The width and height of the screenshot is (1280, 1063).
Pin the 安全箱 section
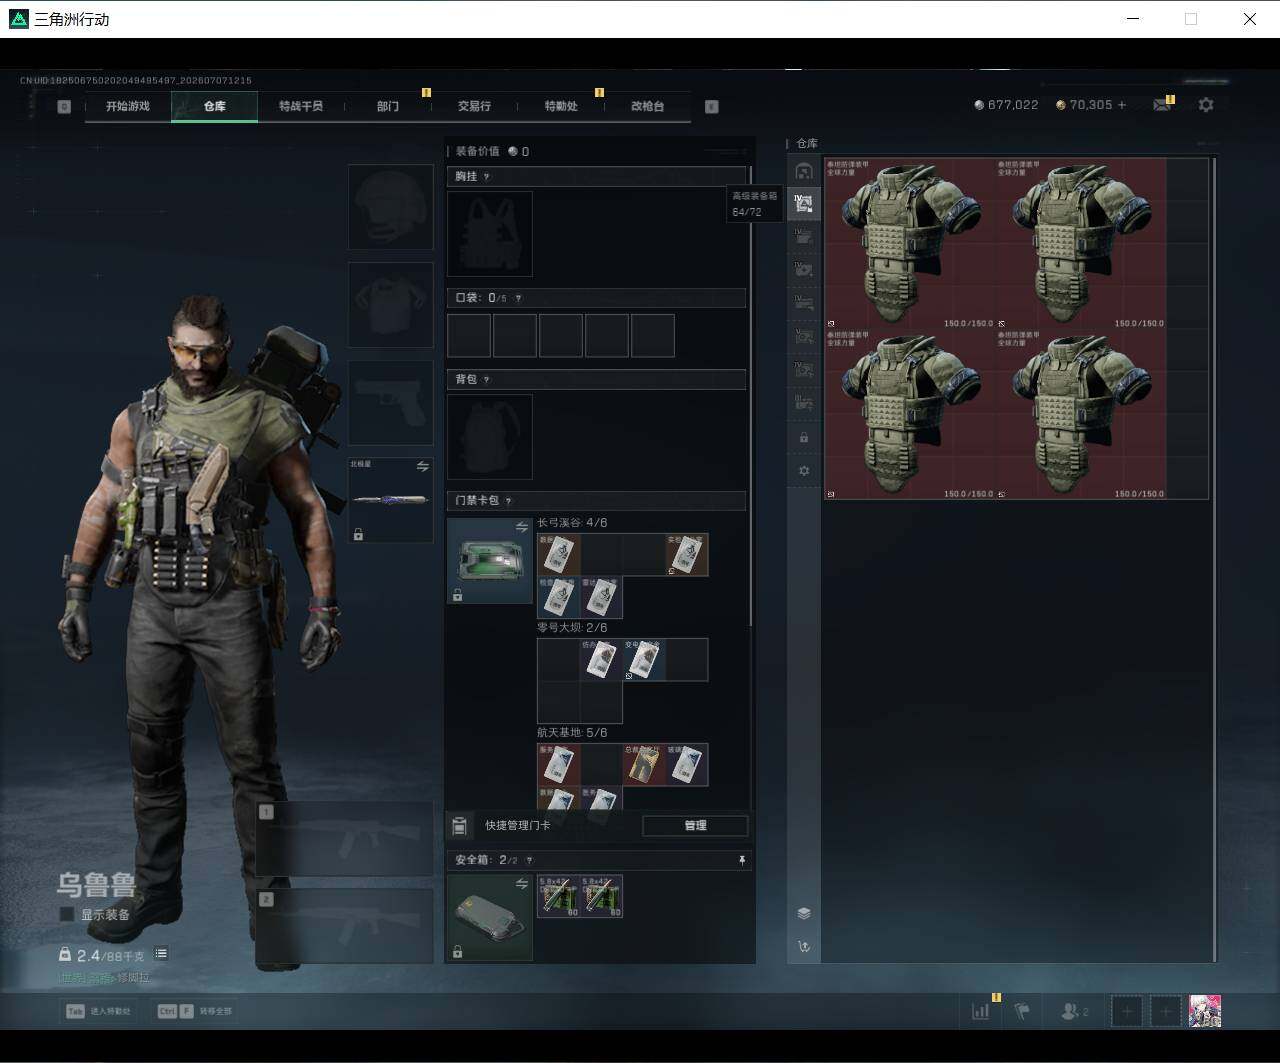742,860
